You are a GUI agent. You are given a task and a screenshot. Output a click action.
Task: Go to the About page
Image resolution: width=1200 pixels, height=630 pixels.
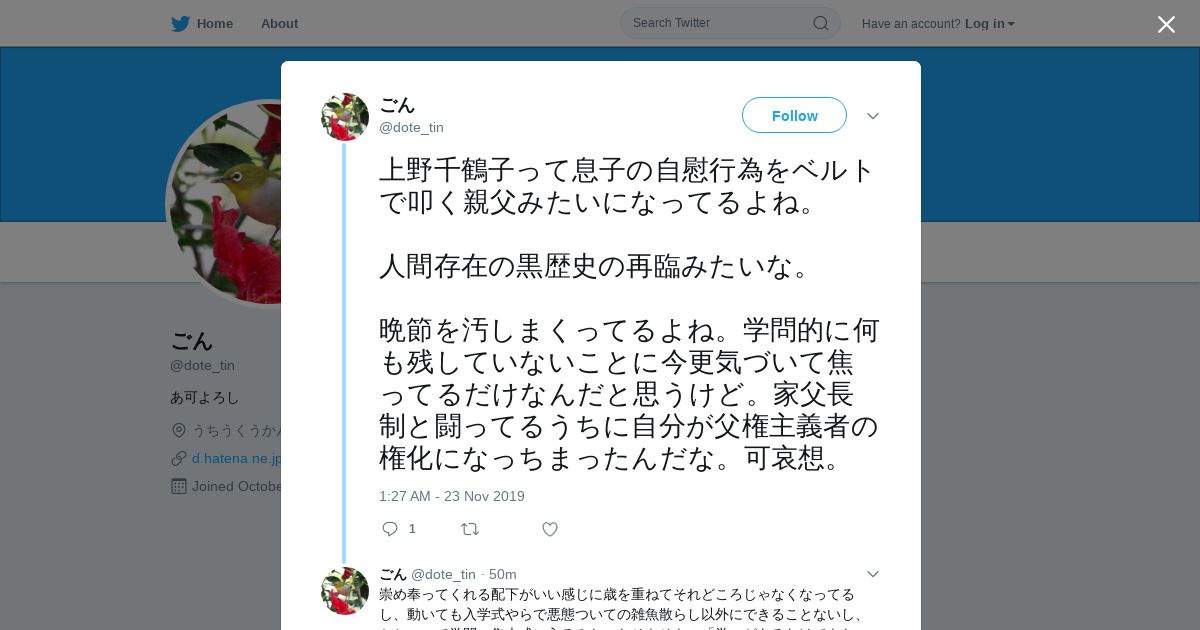(x=279, y=24)
